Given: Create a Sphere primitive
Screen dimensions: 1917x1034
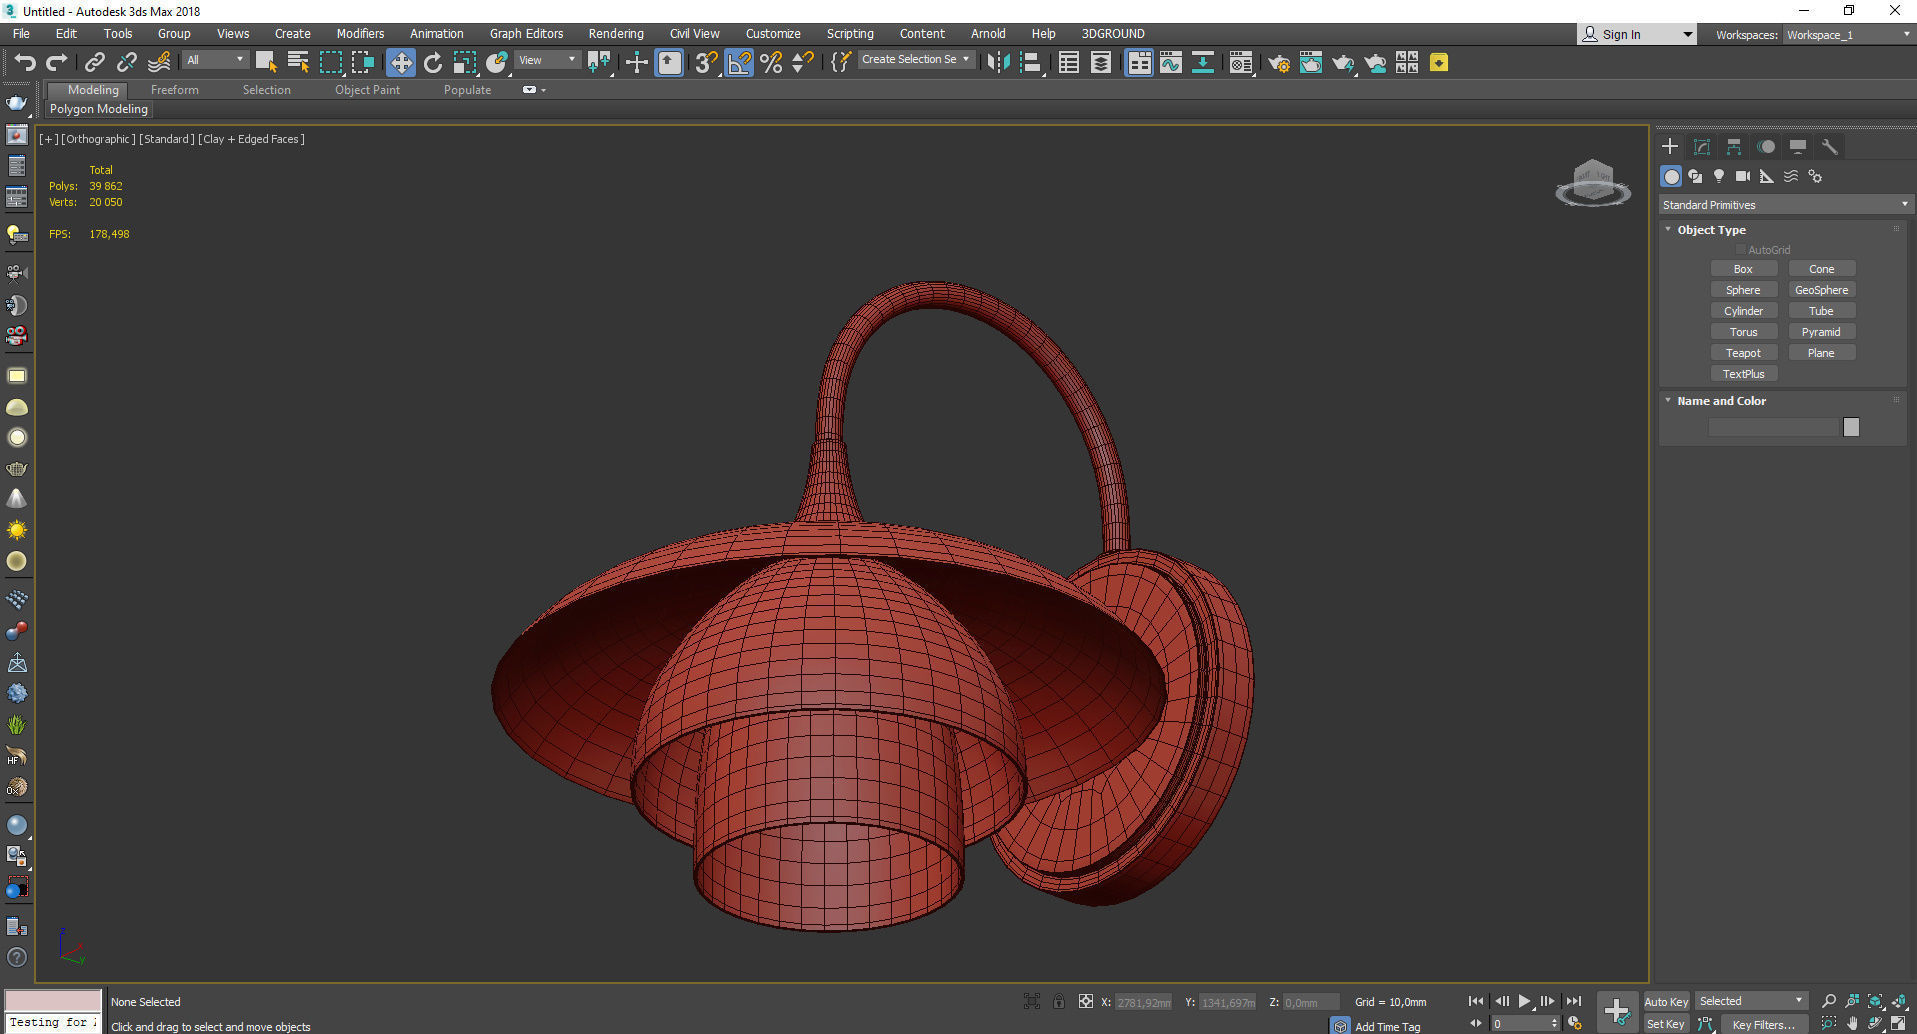Looking at the screenshot, I should [x=1743, y=290].
